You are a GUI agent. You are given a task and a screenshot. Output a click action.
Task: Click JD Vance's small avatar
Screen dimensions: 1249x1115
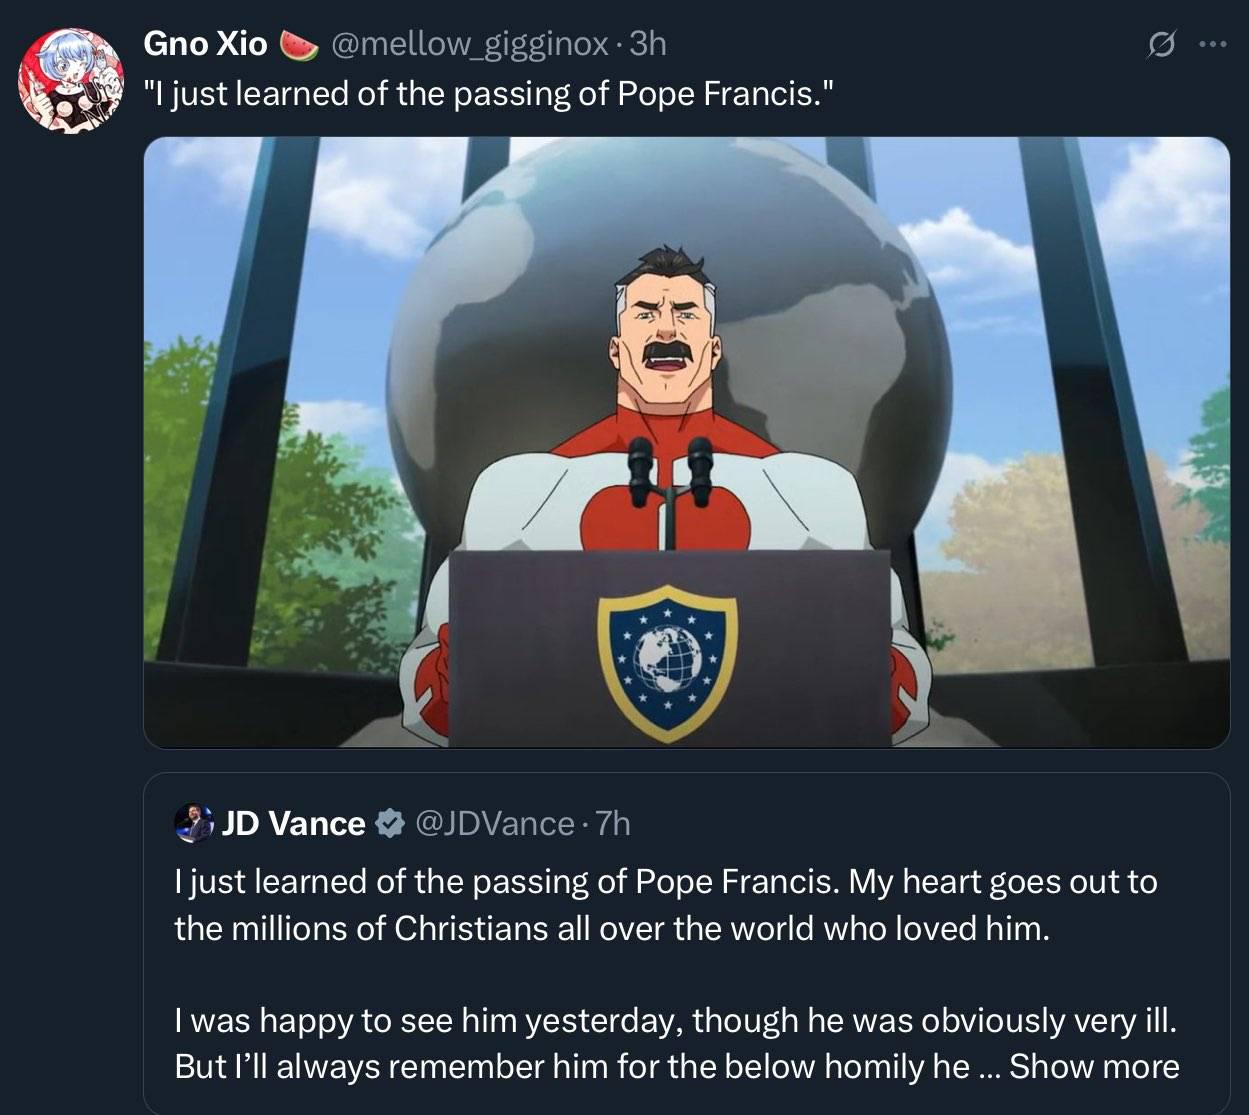(x=194, y=823)
